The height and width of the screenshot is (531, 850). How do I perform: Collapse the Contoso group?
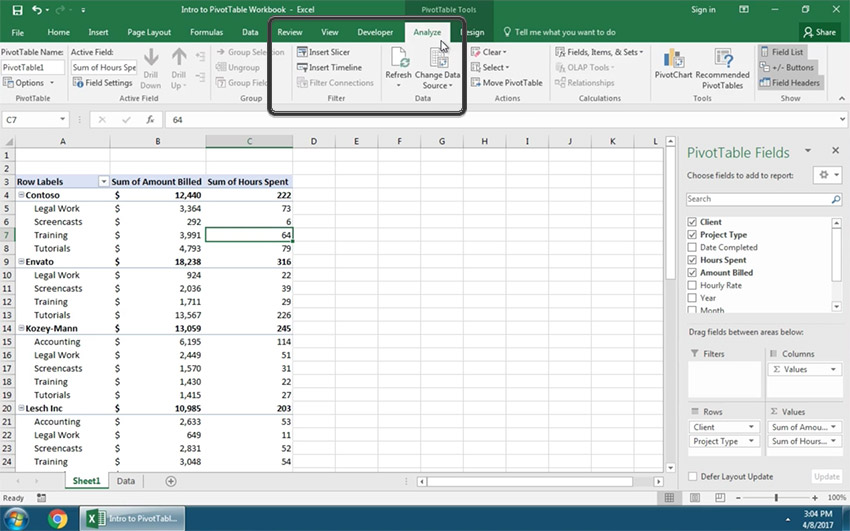(21, 195)
